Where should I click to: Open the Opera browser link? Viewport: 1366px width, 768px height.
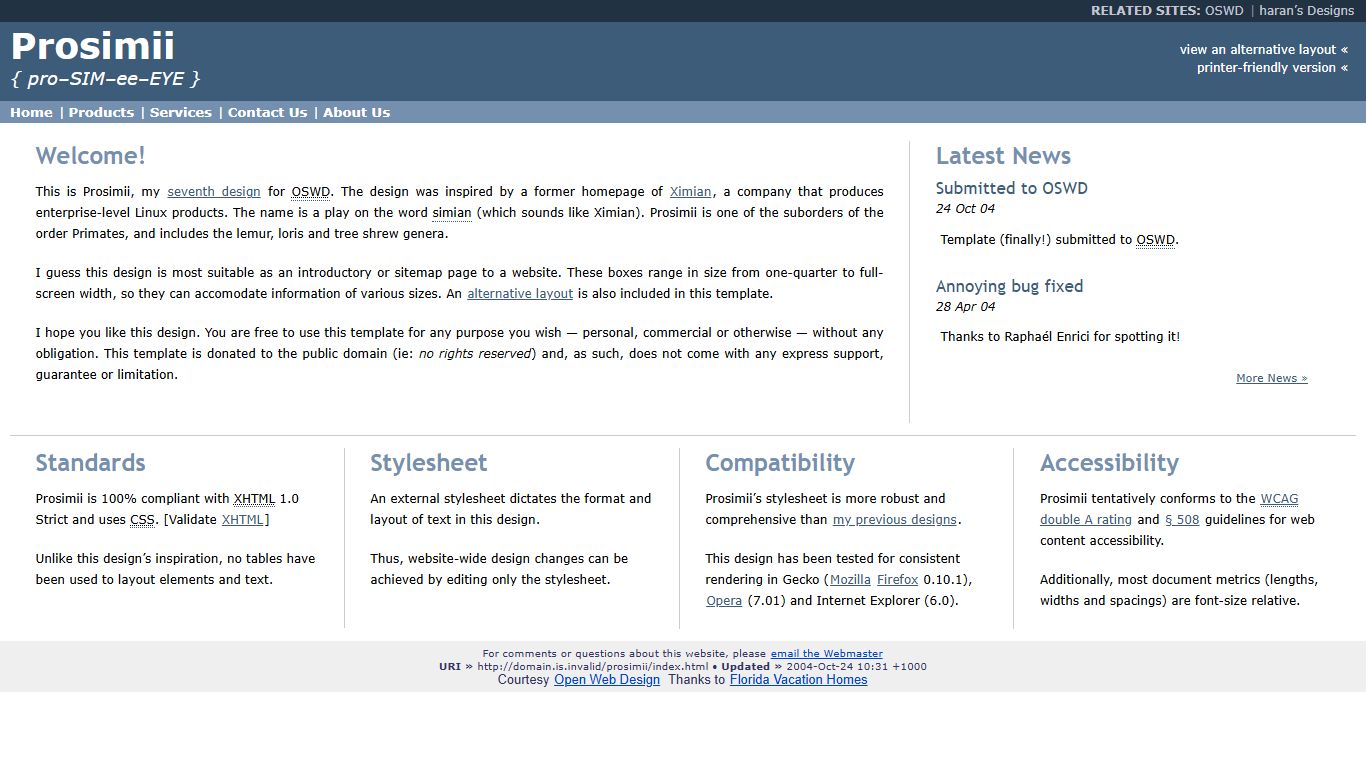(723, 600)
